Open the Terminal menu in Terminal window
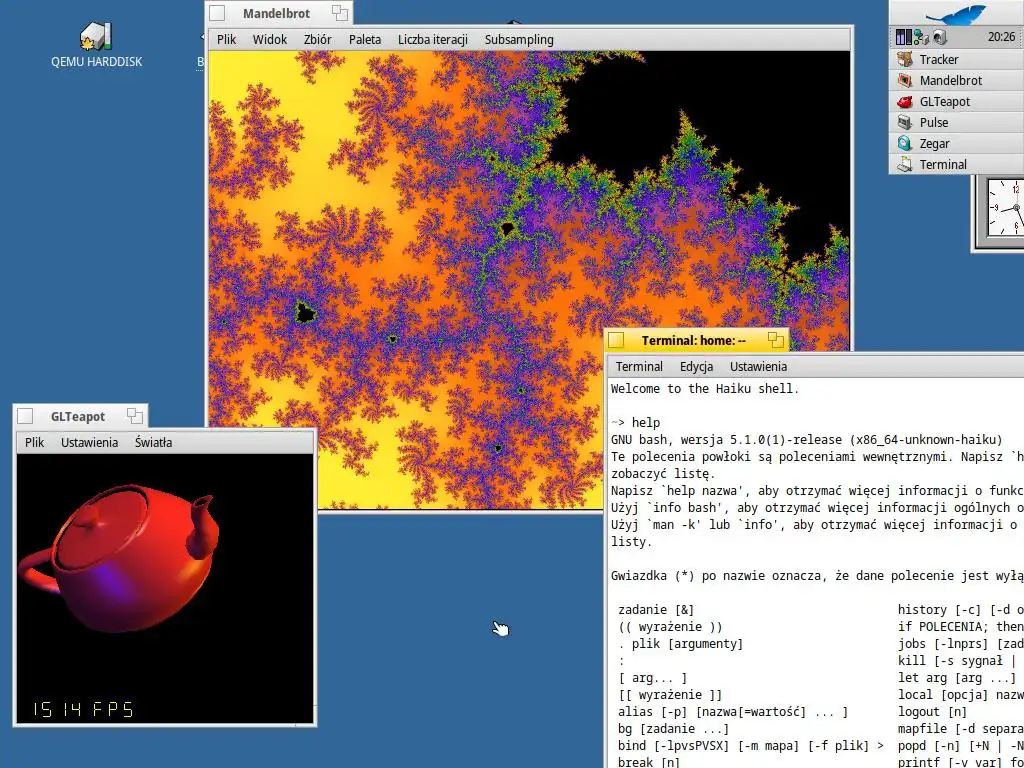The width and height of the screenshot is (1024, 768). click(639, 366)
